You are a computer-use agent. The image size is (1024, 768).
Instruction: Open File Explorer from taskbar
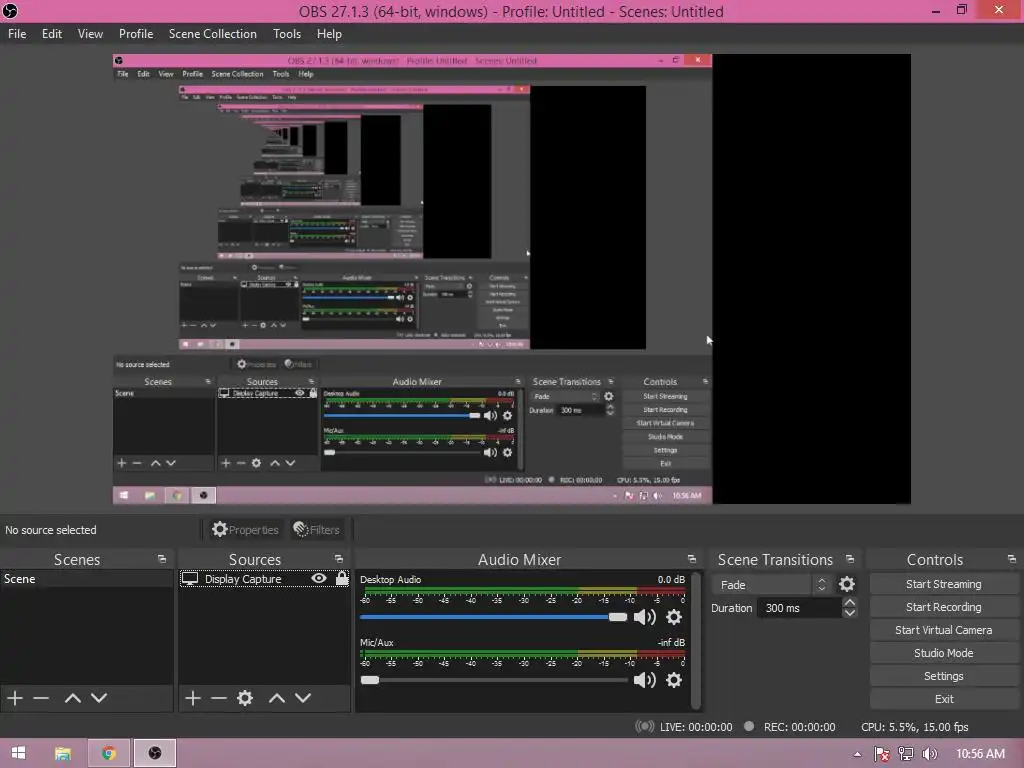pyautogui.click(x=63, y=753)
